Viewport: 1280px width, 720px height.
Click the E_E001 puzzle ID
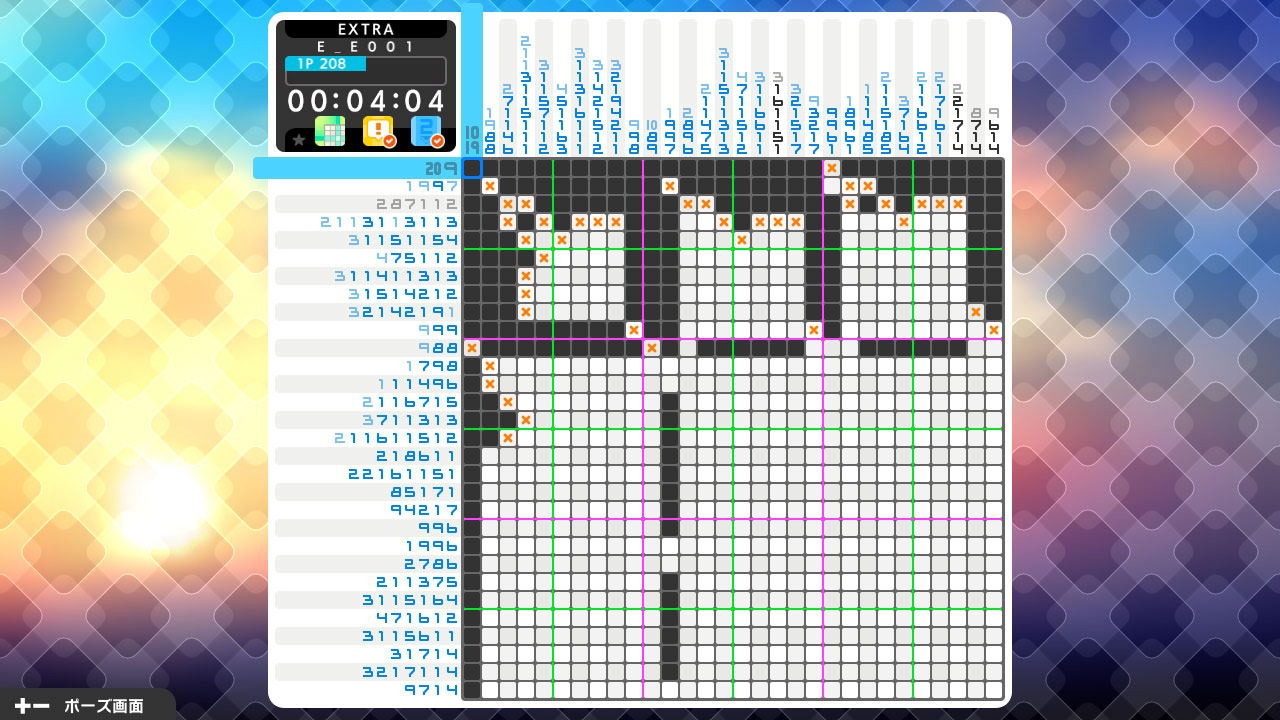tap(366, 46)
